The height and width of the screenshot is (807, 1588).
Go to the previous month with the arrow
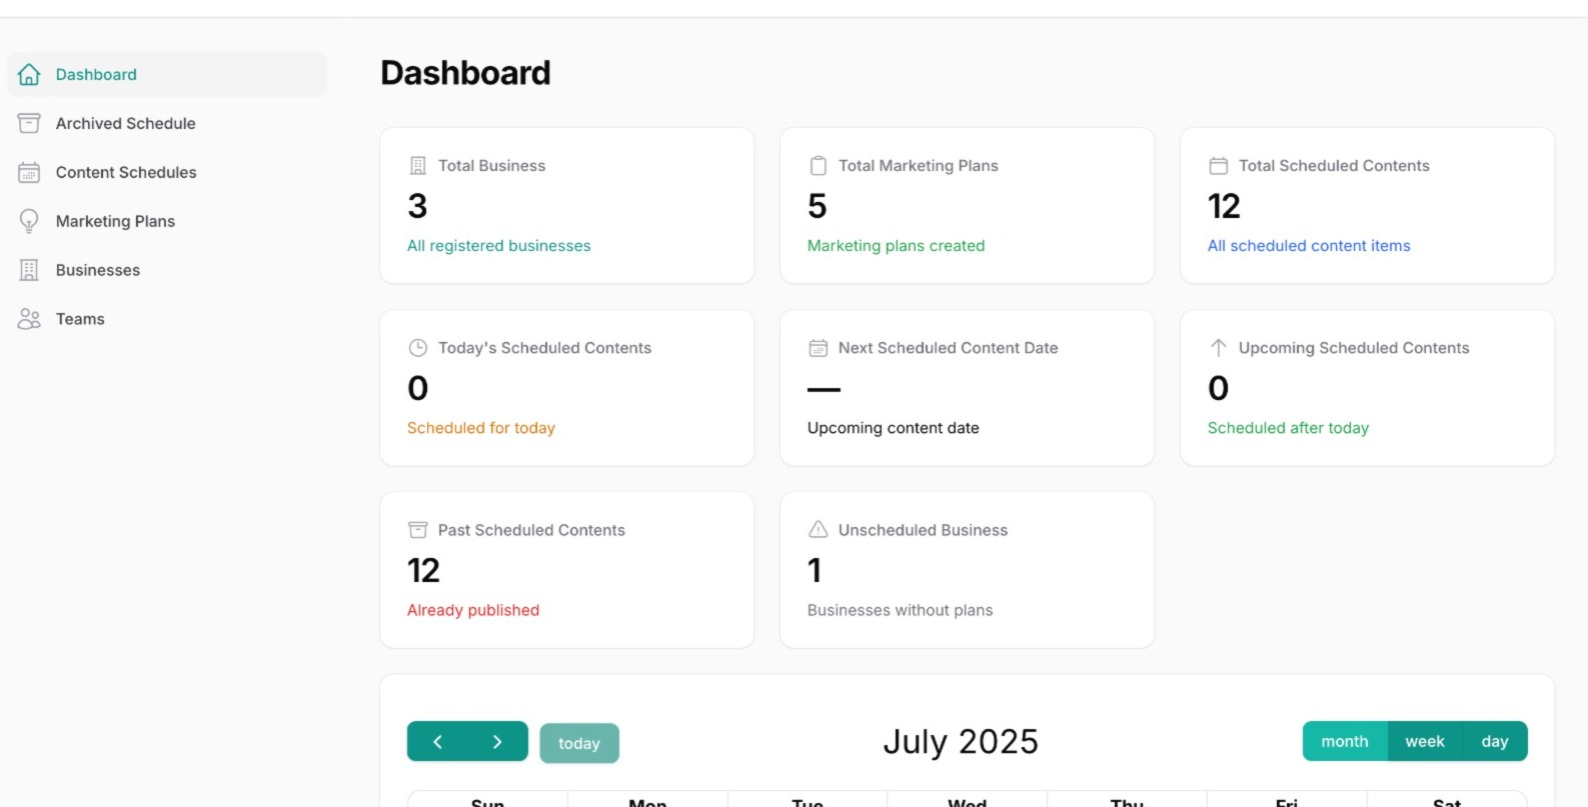point(437,741)
